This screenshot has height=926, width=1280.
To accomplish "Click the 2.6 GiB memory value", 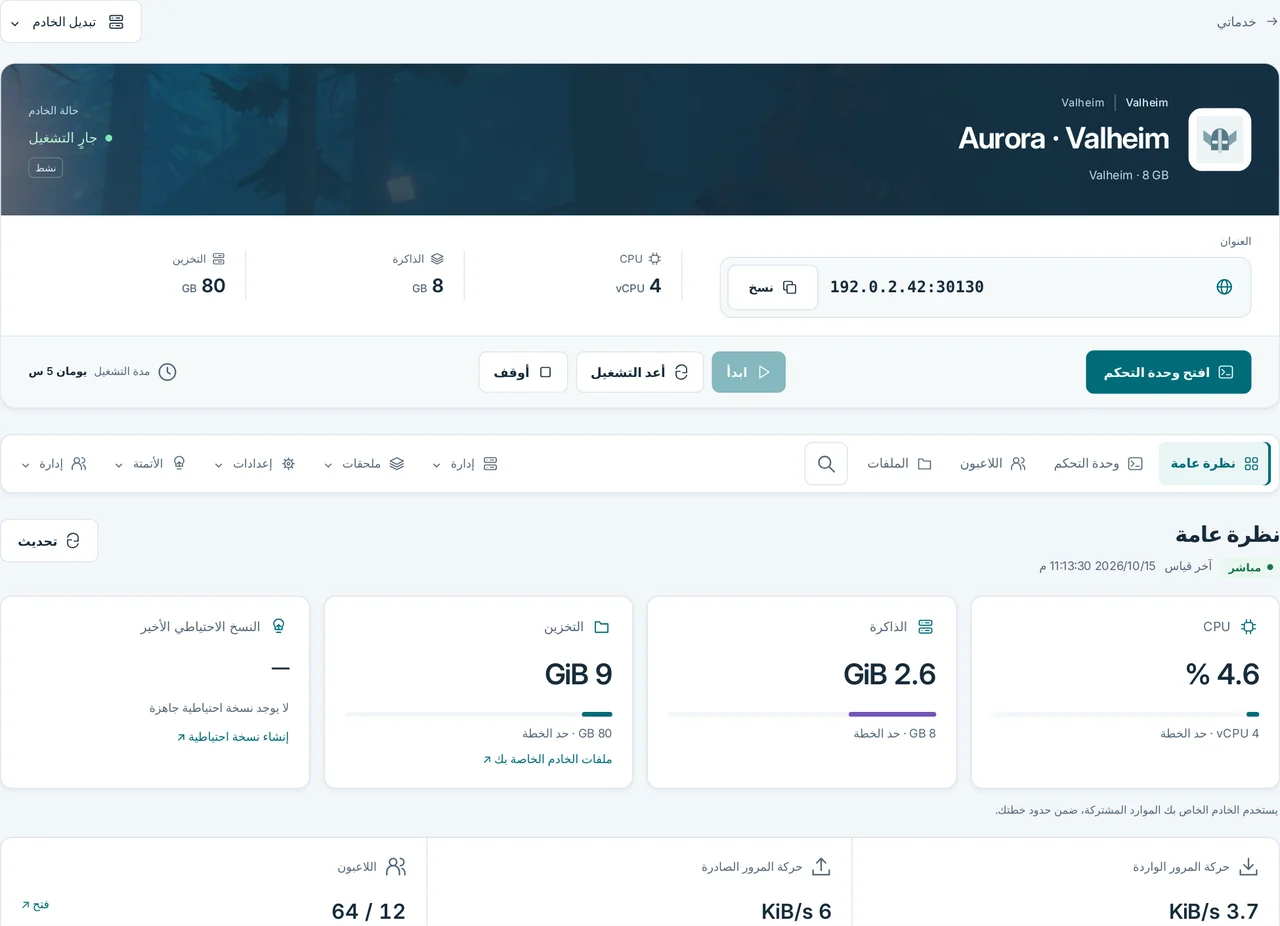I will [889, 674].
